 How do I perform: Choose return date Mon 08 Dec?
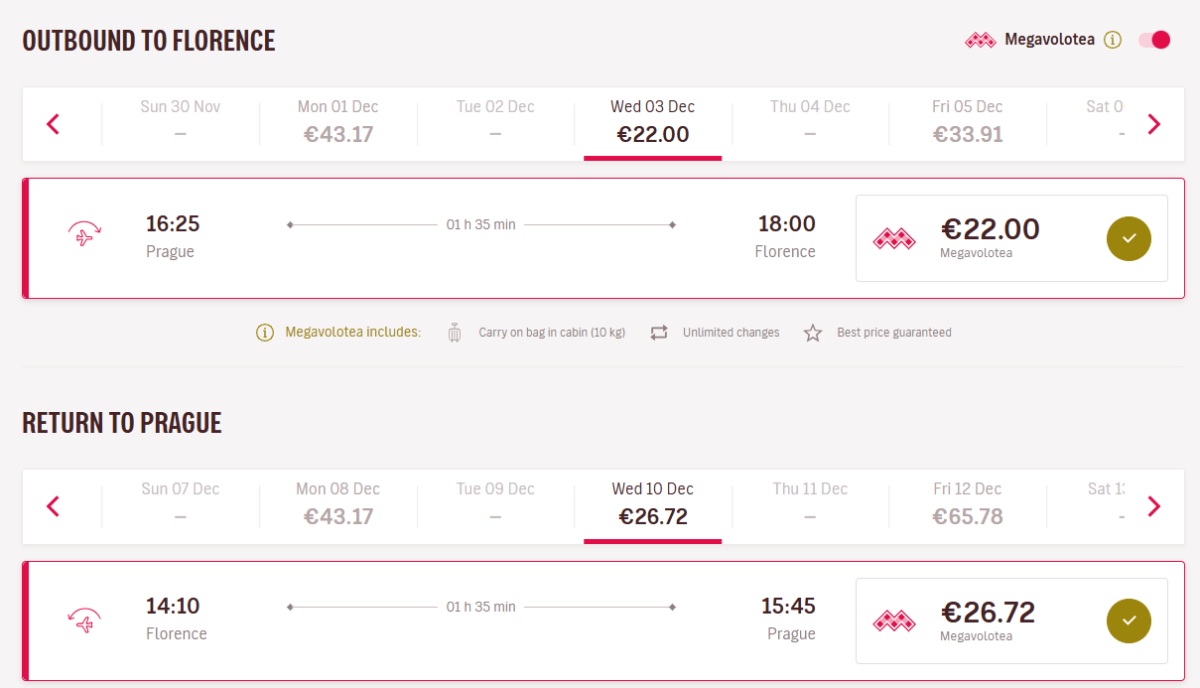coord(338,504)
